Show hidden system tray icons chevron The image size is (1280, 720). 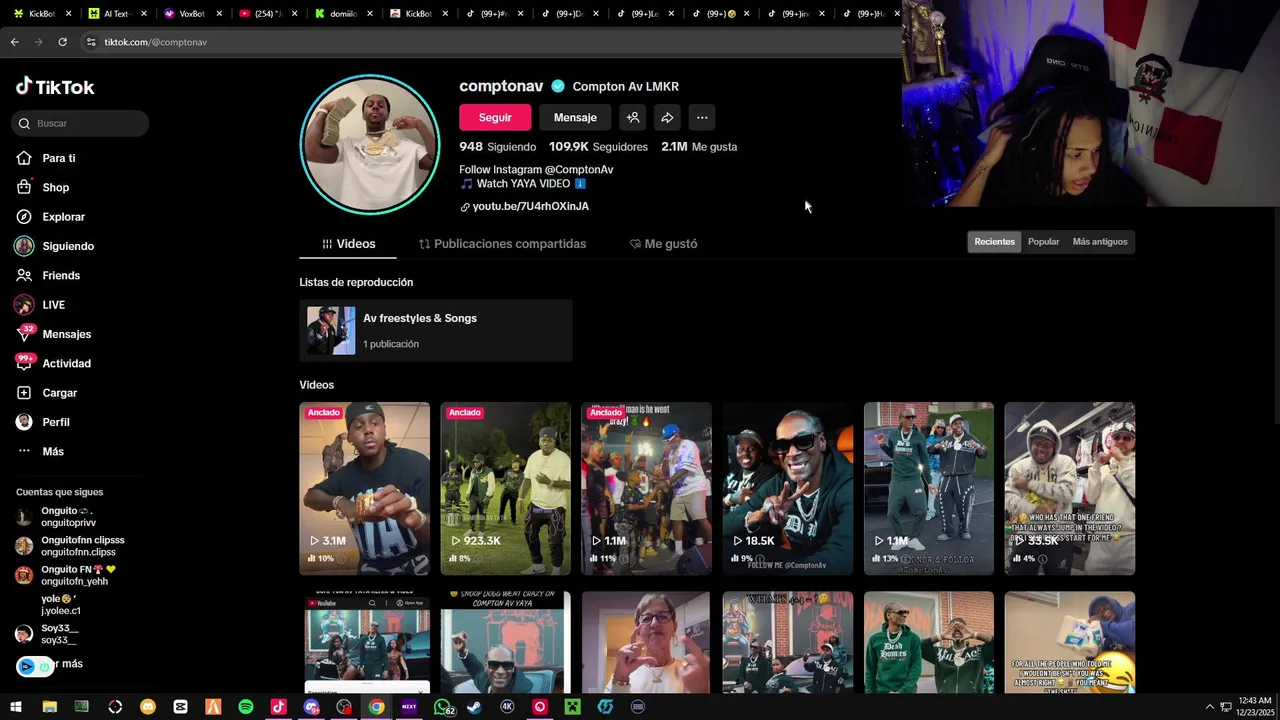pos(1209,707)
